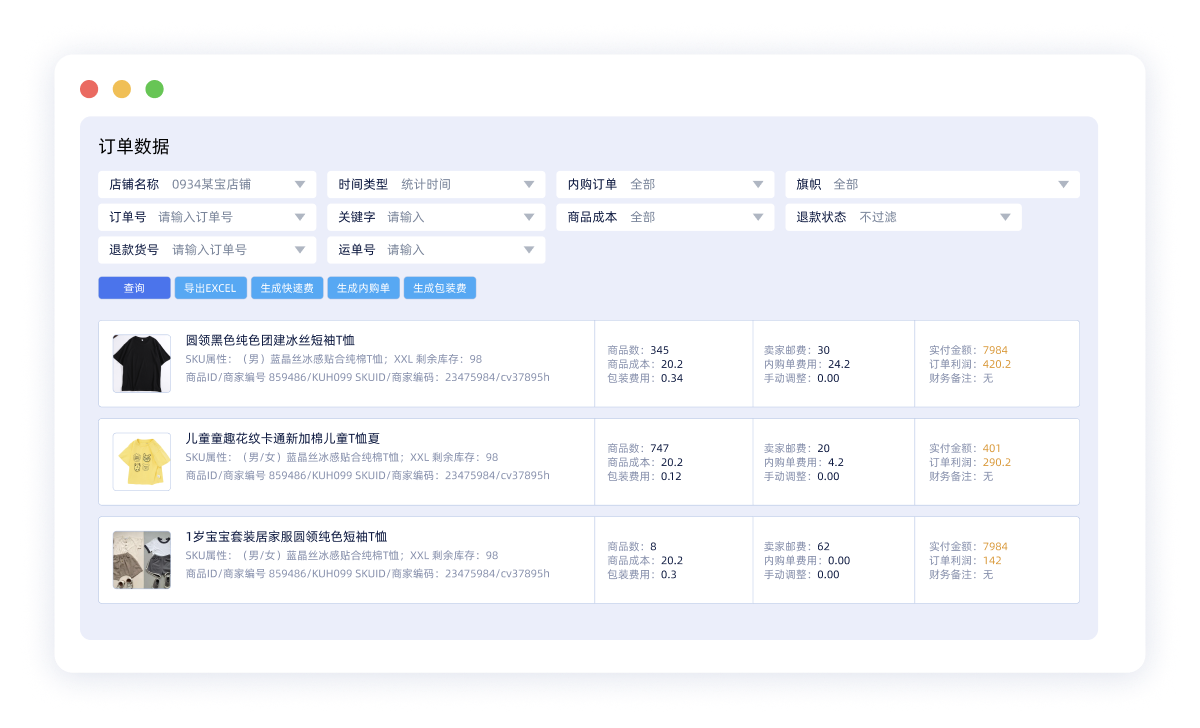This screenshot has height=728, width=1200.
Task: Click the 订单数据 page heading
Action: pyautogui.click(x=134, y=146)
